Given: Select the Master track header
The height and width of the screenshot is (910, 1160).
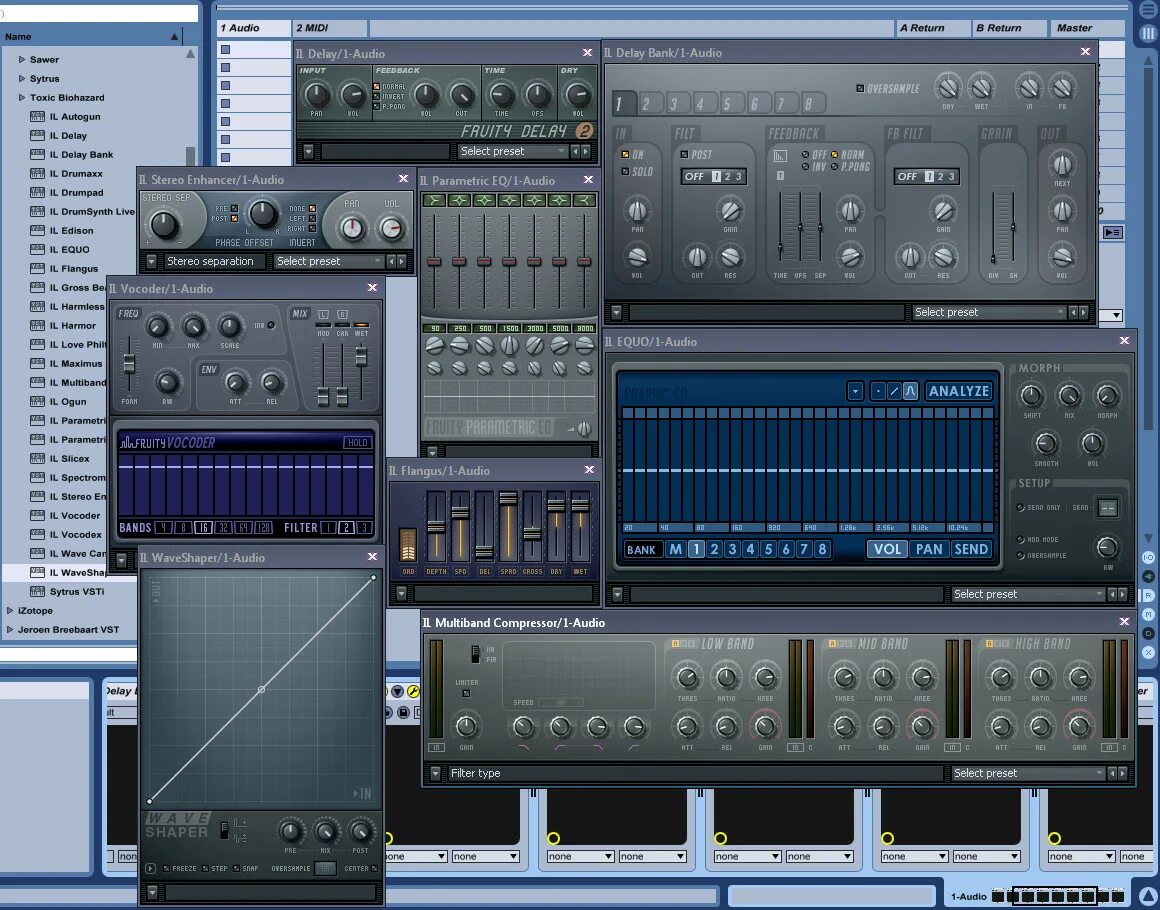Looking at the screenshot, I should tap(1088, 28).
